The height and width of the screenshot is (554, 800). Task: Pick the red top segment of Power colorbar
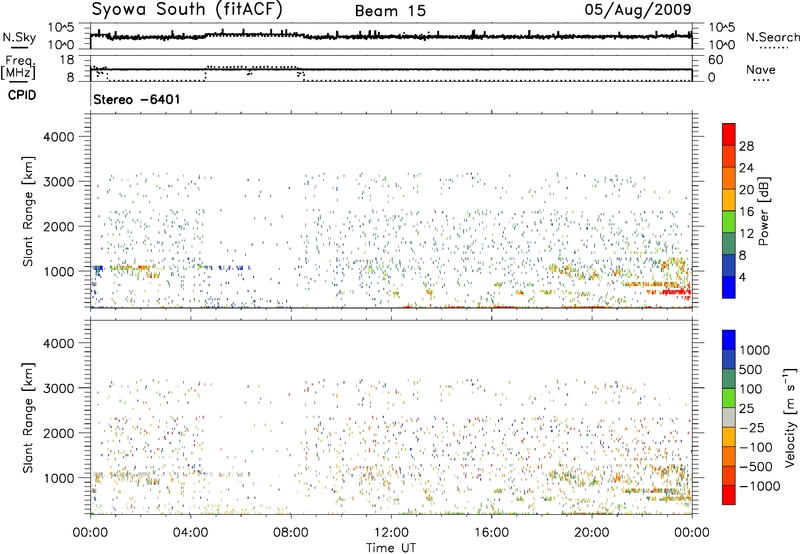[729, 134]
